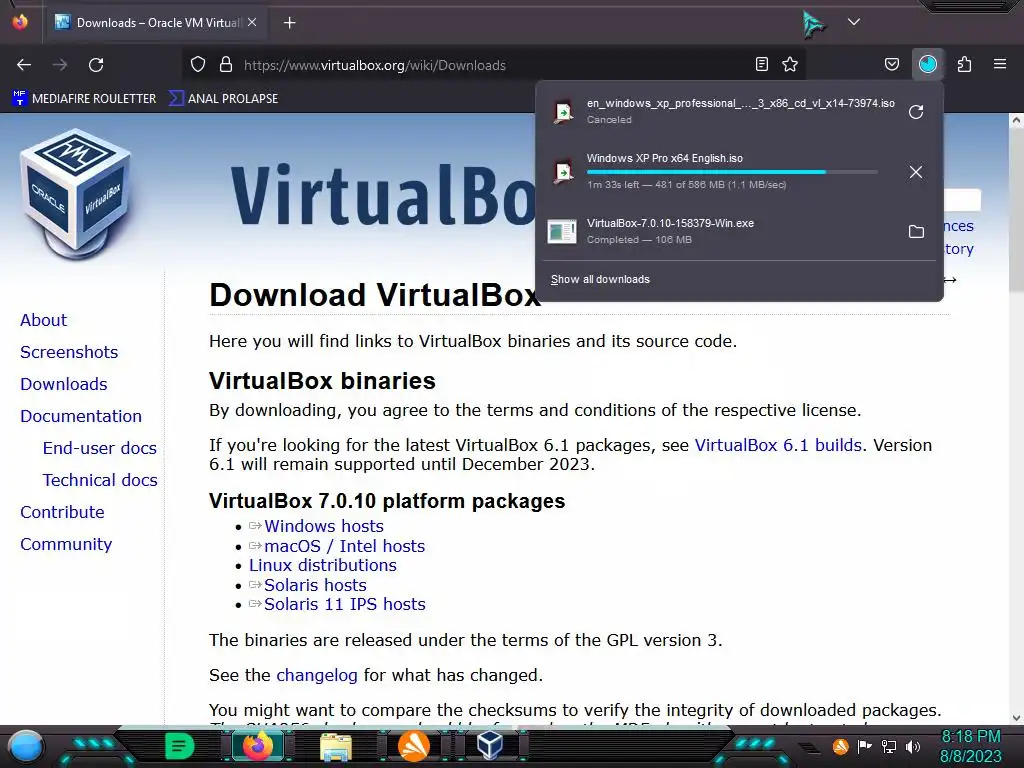Image resolution: width=1024 pixels, height=768 pixels.
Task: Open the tracking protection shield icon
Action: pos(198,65)
